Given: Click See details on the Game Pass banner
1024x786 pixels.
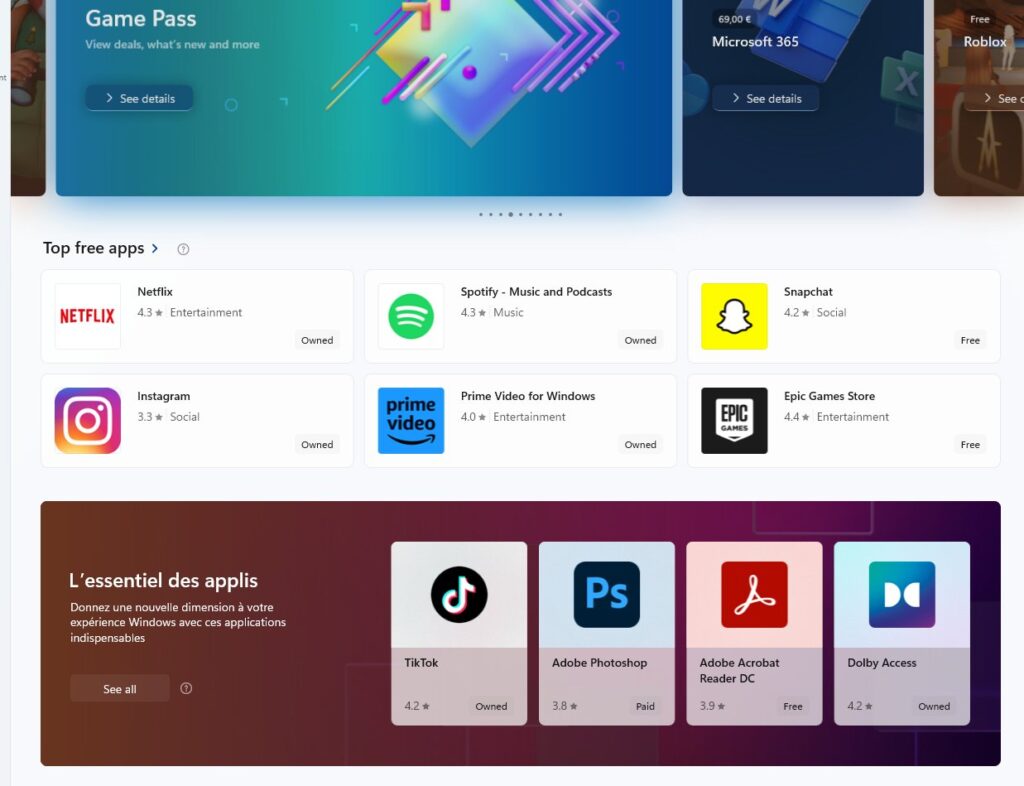Looking at the screenshot, I should coord(138,98).
